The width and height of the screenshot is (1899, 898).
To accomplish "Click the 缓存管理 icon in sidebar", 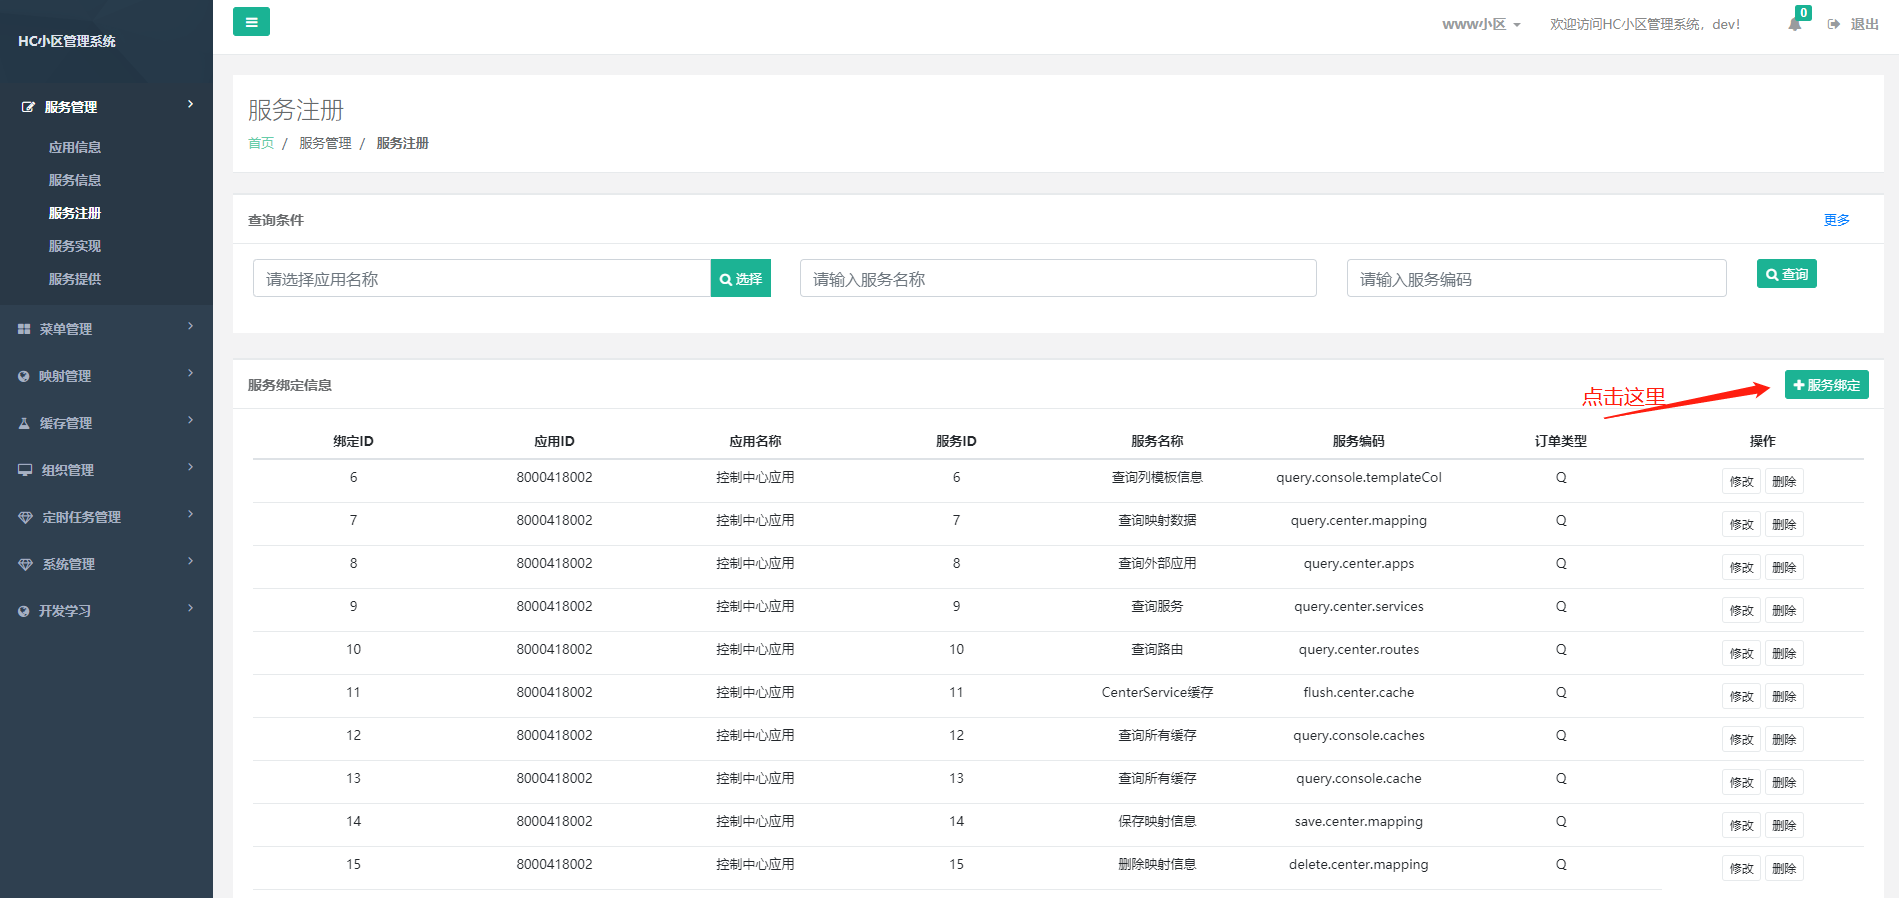I will click(x=24, y=423).
